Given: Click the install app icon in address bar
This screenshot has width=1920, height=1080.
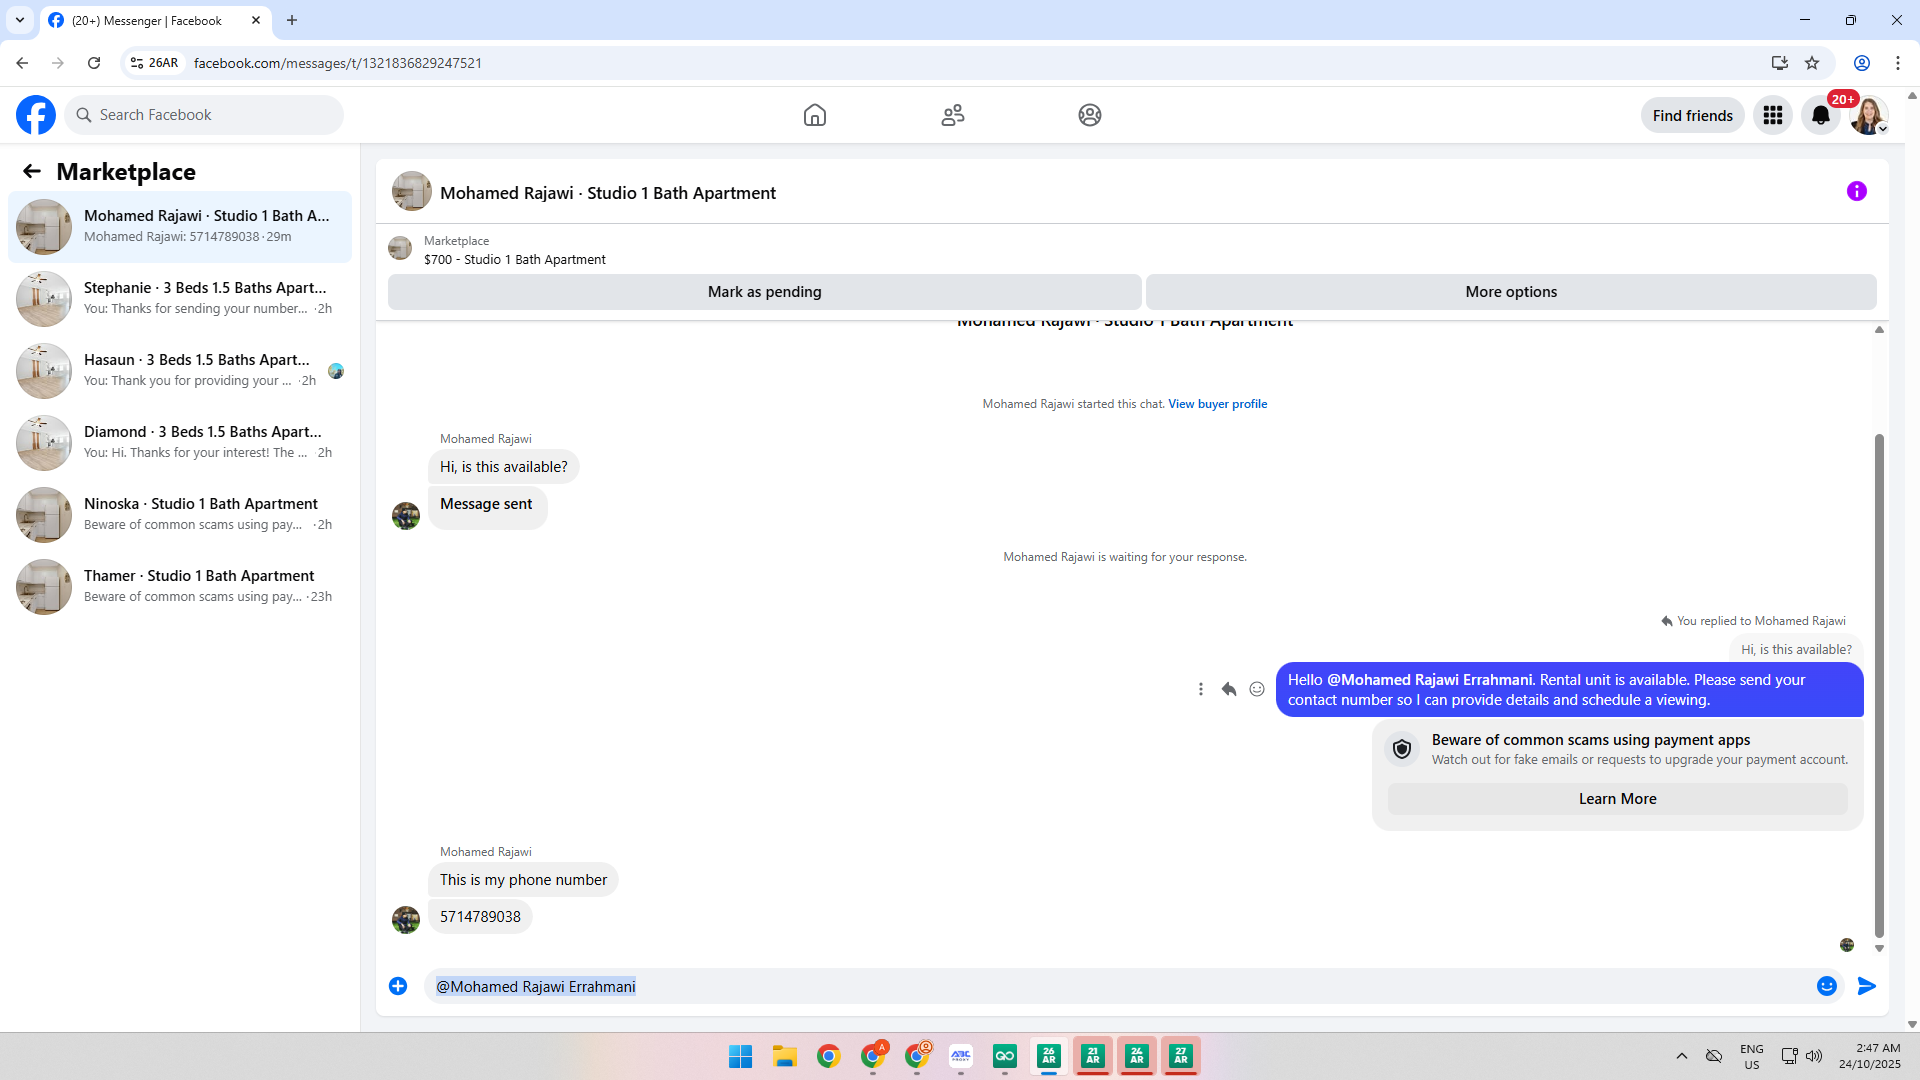Looking at the screenshot, I should click(x=1780, y=63).
